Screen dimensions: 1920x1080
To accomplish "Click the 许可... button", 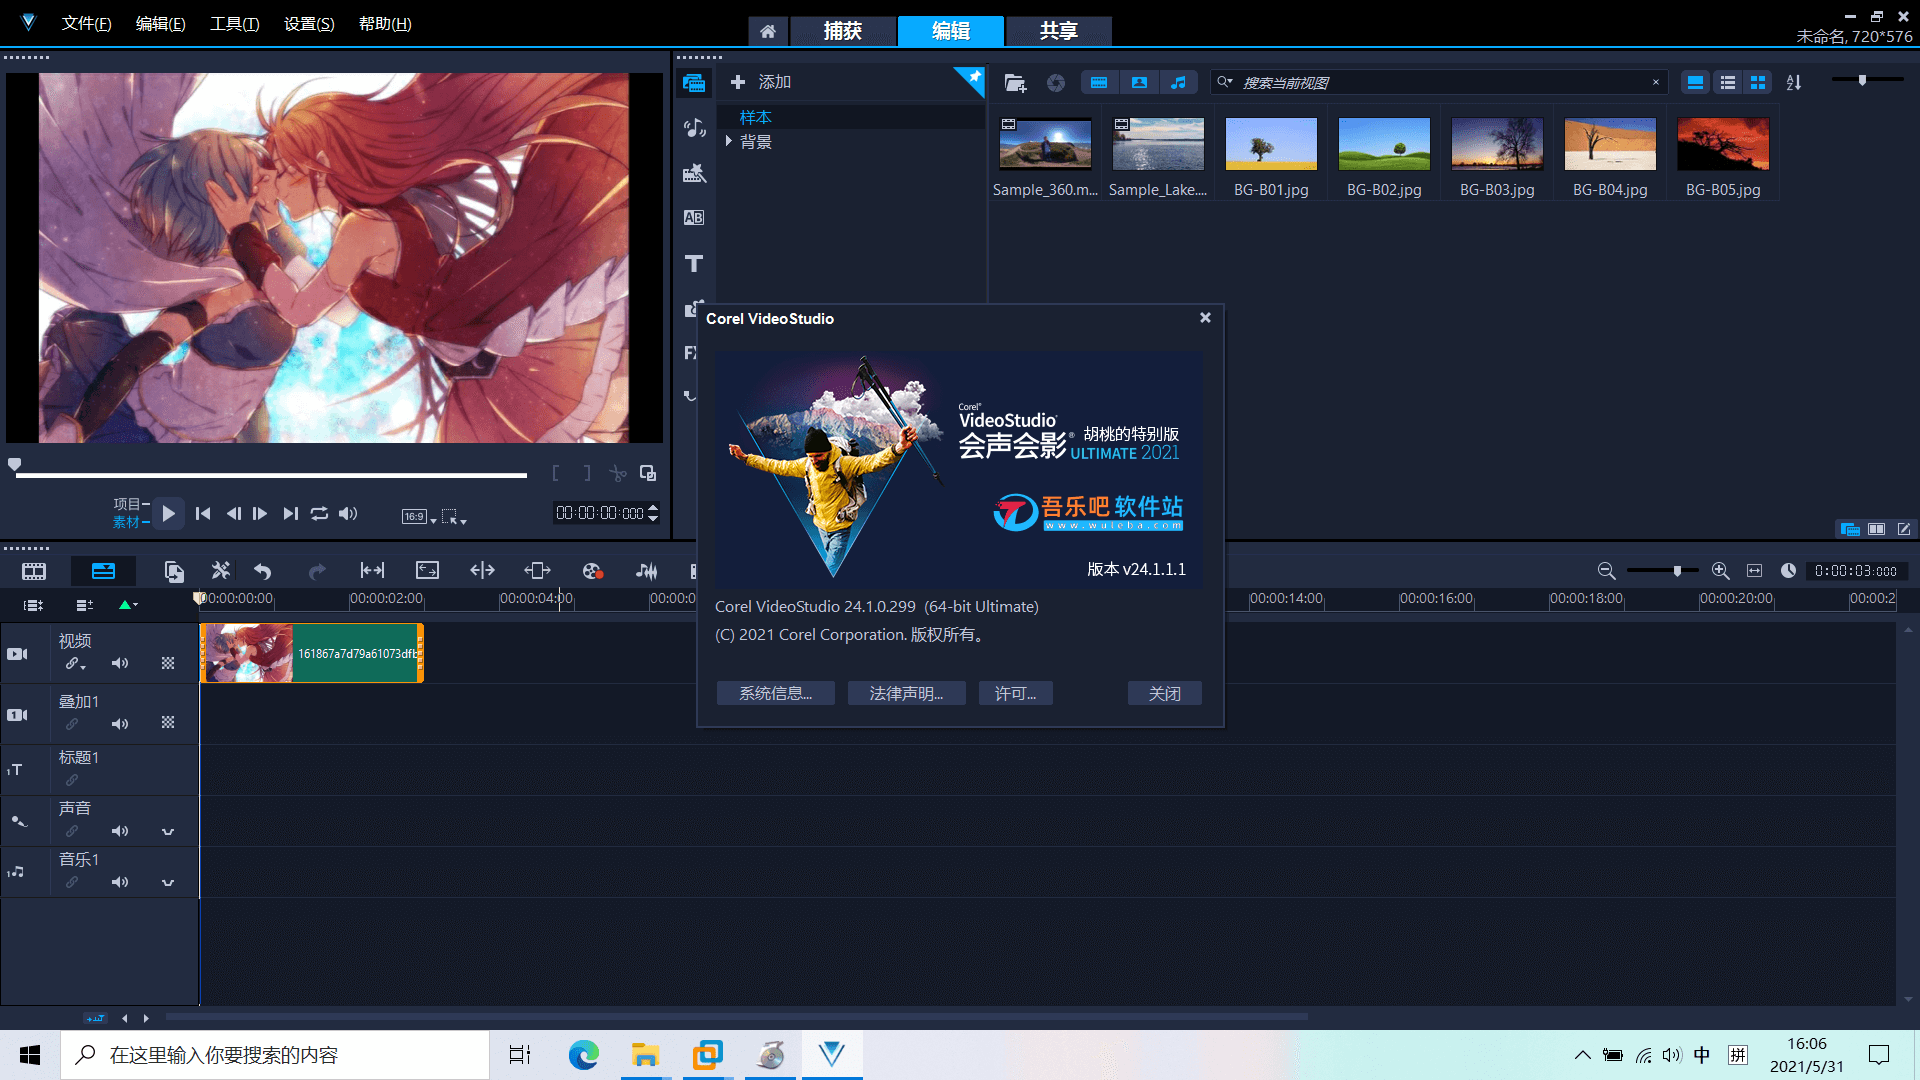I will (1015, 693).
